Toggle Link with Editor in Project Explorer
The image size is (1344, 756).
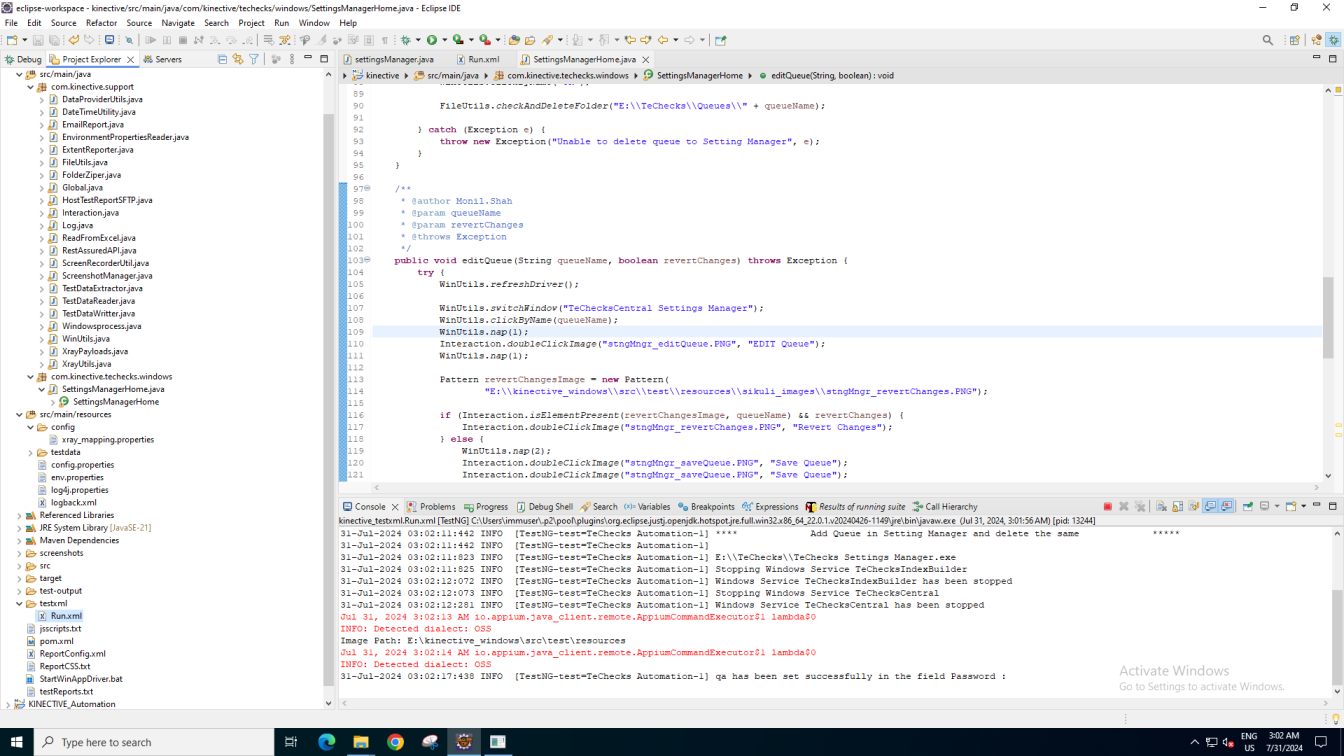click(x=238, y=59)
